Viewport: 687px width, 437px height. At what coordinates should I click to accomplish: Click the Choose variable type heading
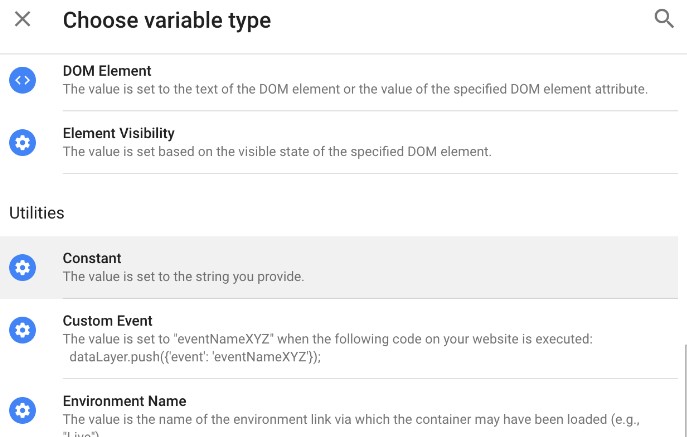point(167,21)
